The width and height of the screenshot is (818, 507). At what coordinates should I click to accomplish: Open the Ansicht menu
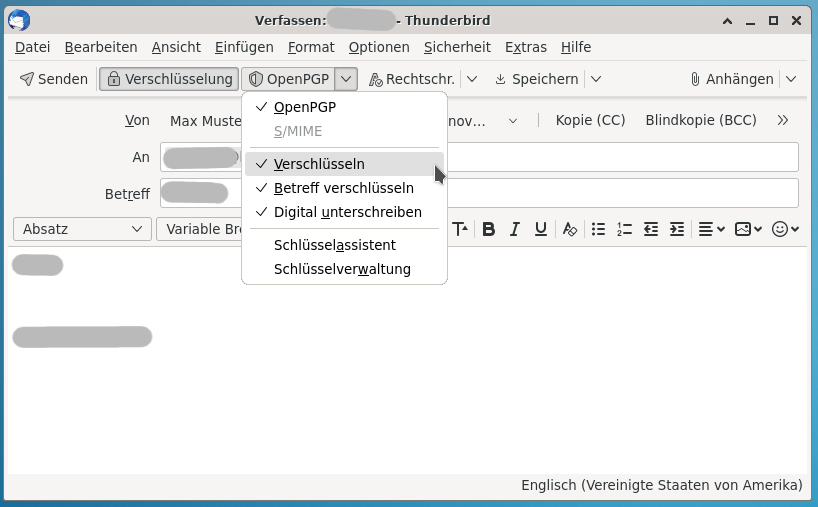point(176,47)
